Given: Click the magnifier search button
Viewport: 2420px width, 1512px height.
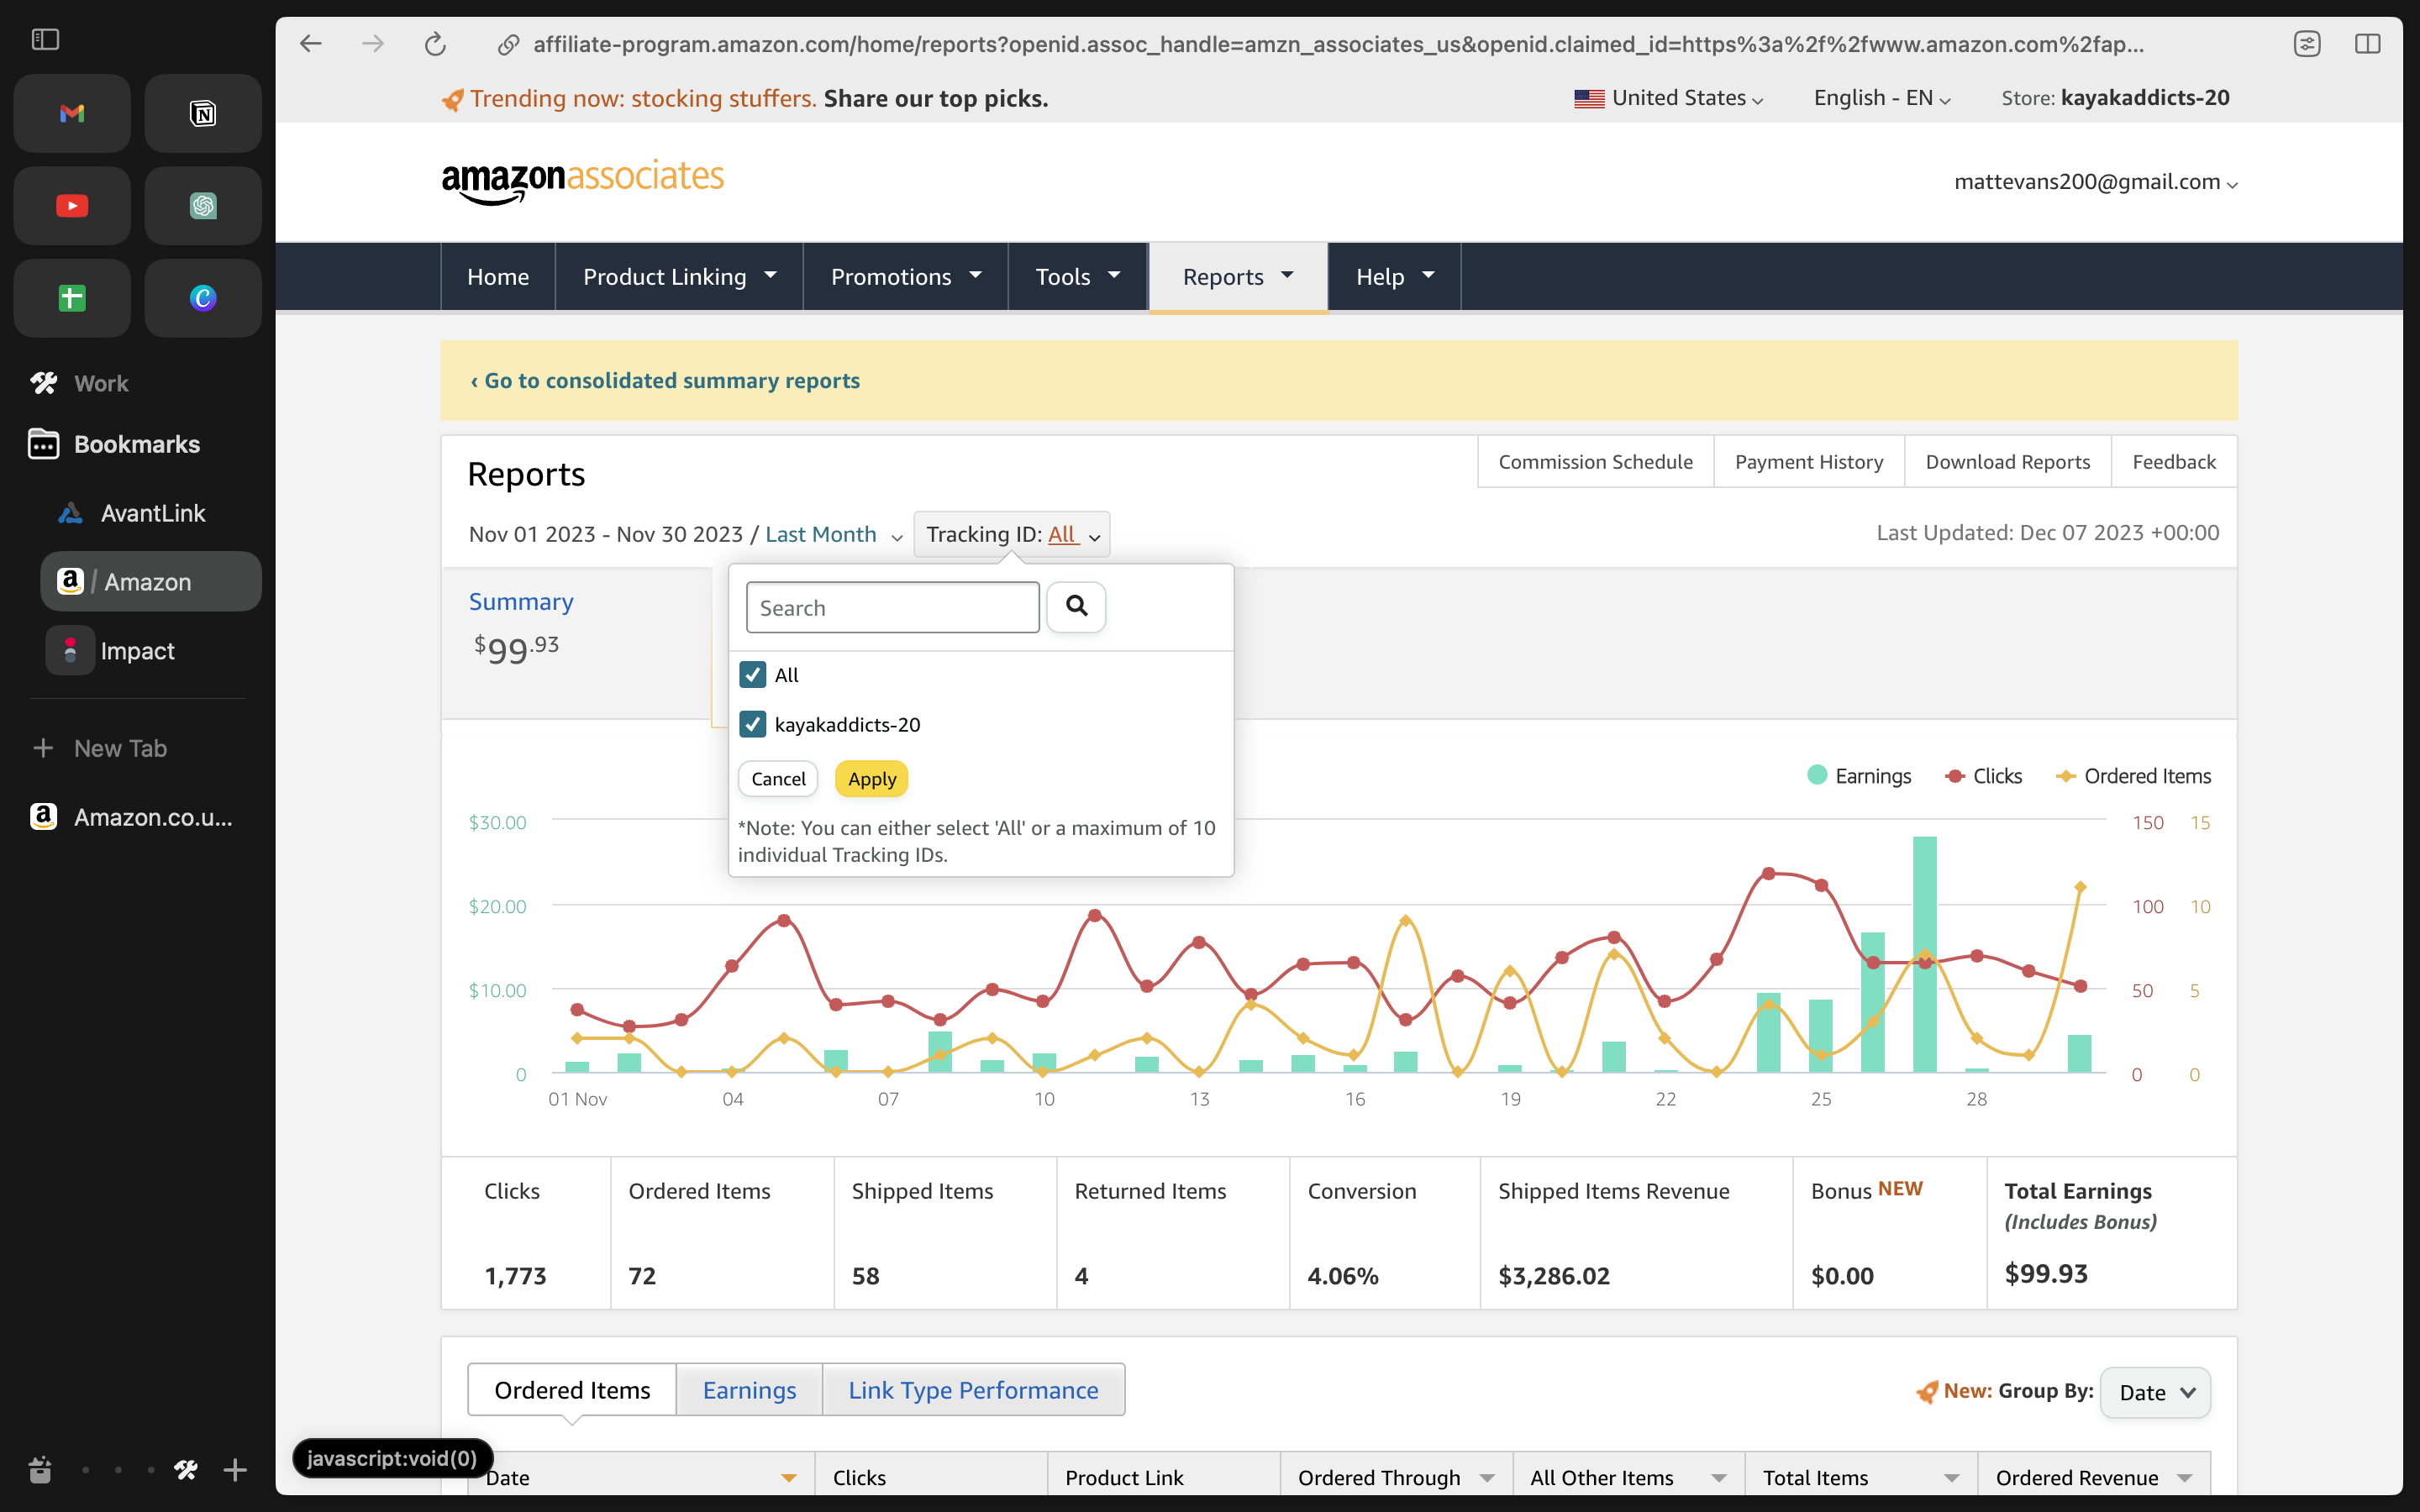Looking at the screenshot, I should point(1076,606).
